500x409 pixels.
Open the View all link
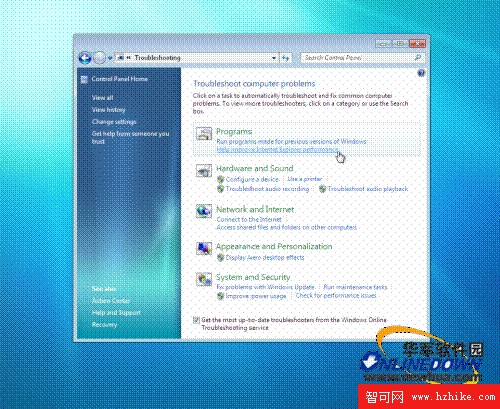(103, 98)
